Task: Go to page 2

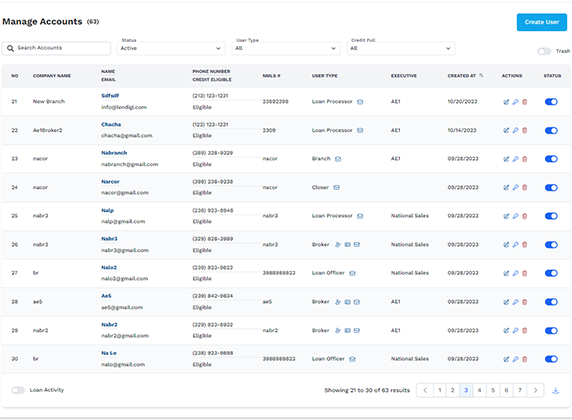Action: point(452,390)
